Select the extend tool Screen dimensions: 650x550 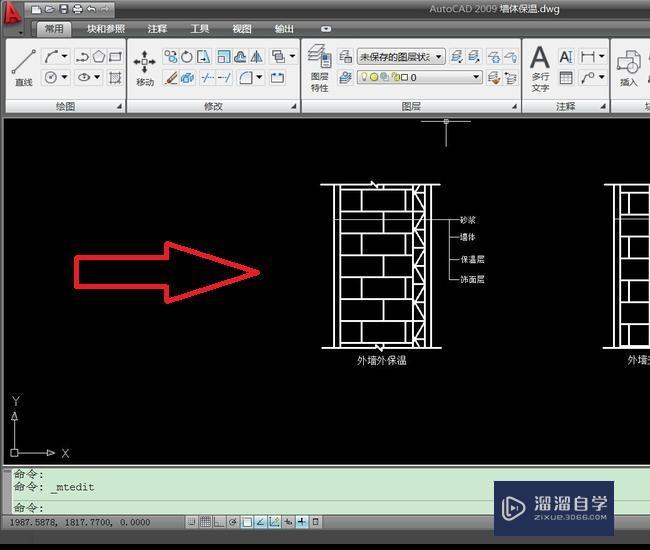pyautogui.click(x=224, y=78)
